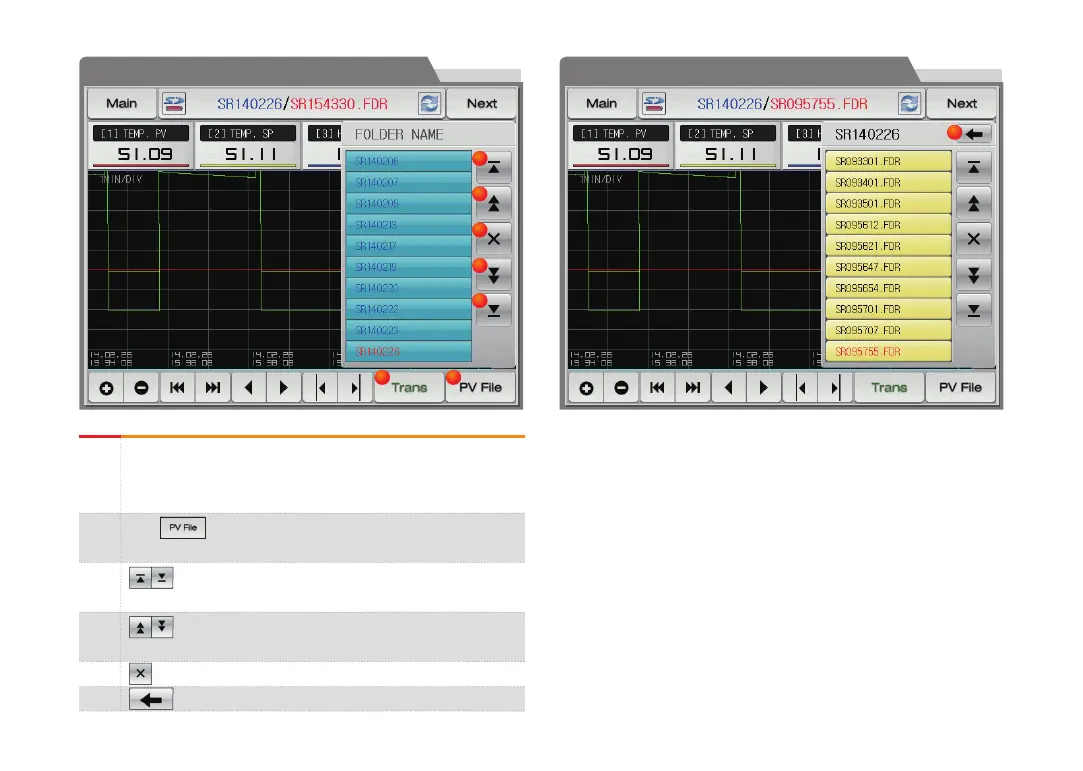Click the refresh icon beside SR095755.FDR
The width and height of the screenshot is (1083, 771).
coord(910,104)
